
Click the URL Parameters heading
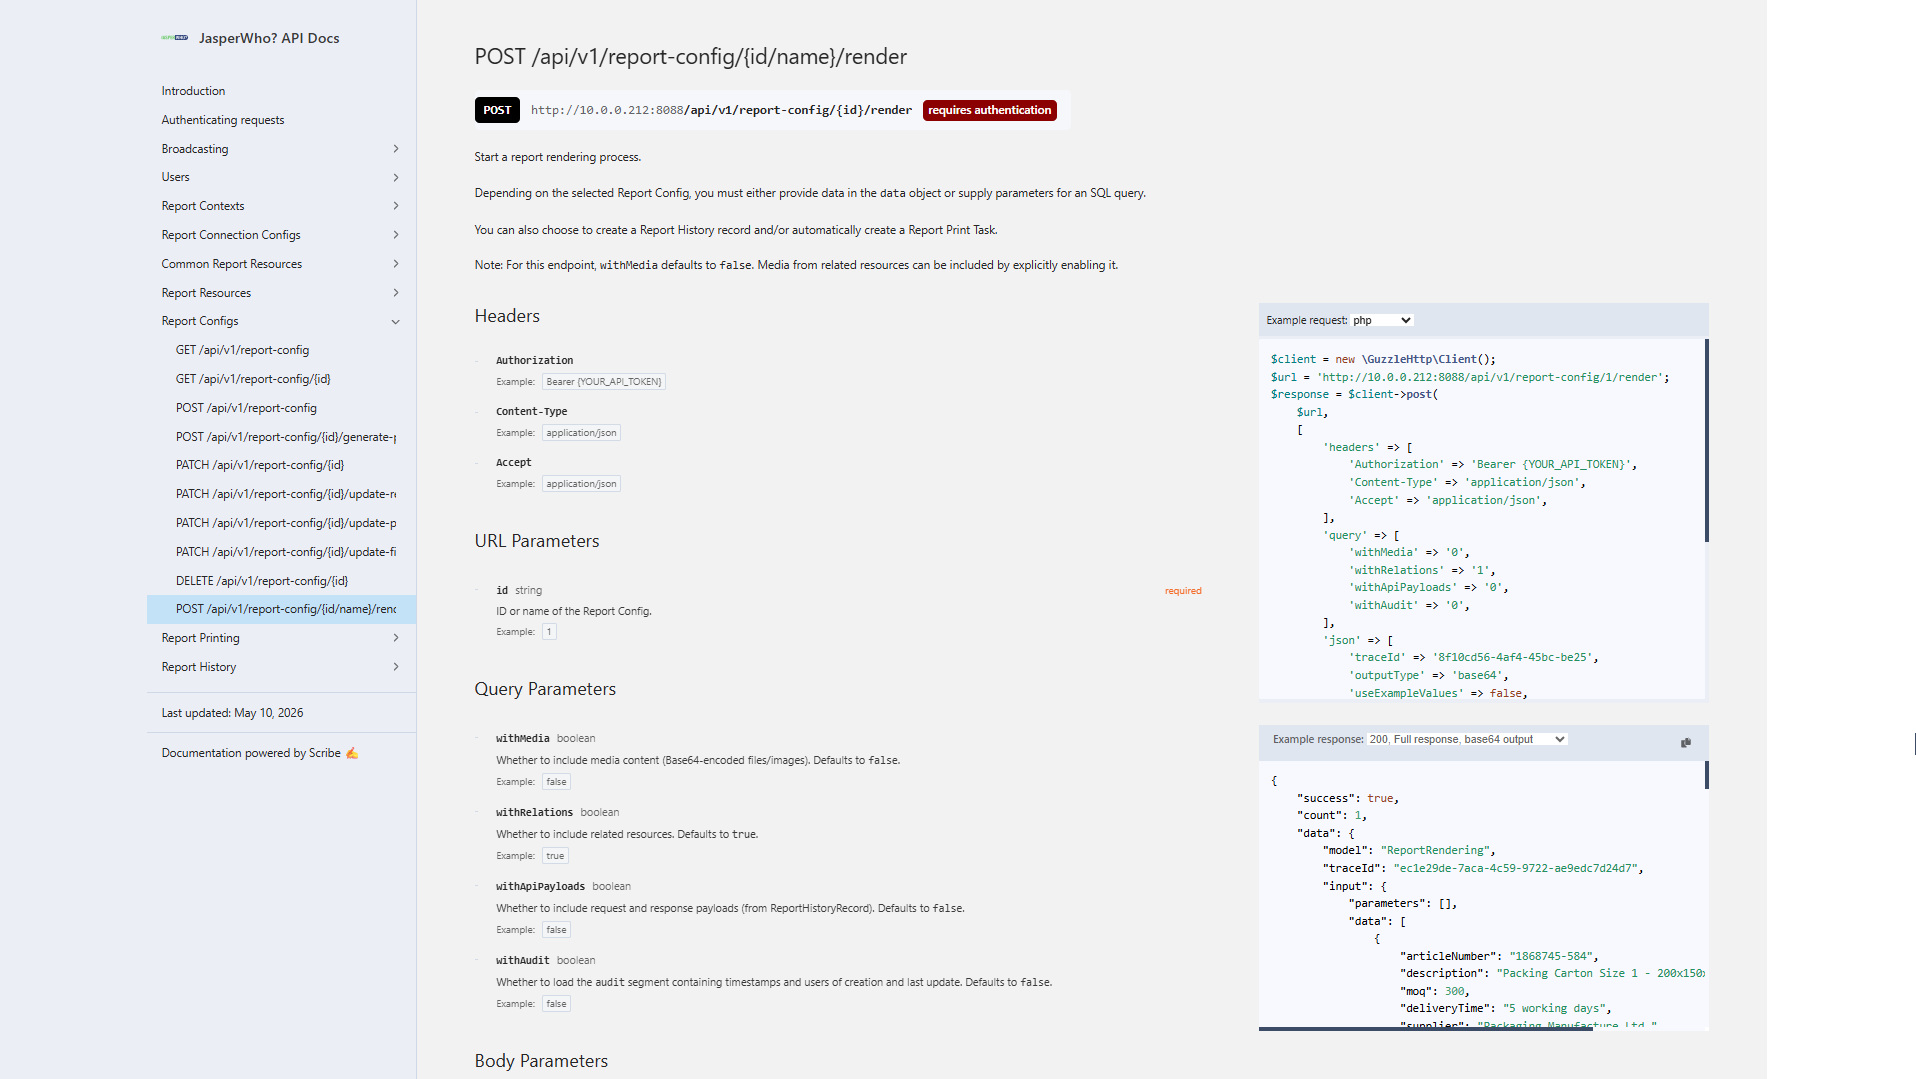pyautogui.click(x=537, y=541)
